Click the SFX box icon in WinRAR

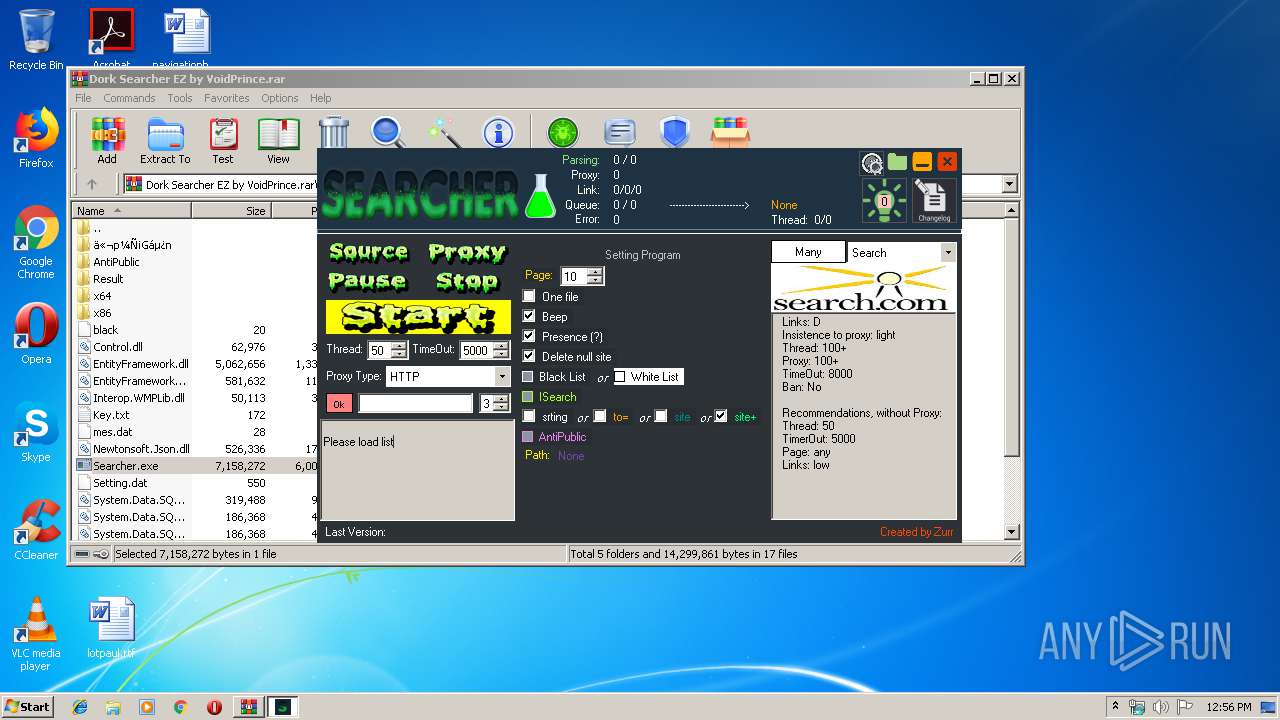[730, 132]
